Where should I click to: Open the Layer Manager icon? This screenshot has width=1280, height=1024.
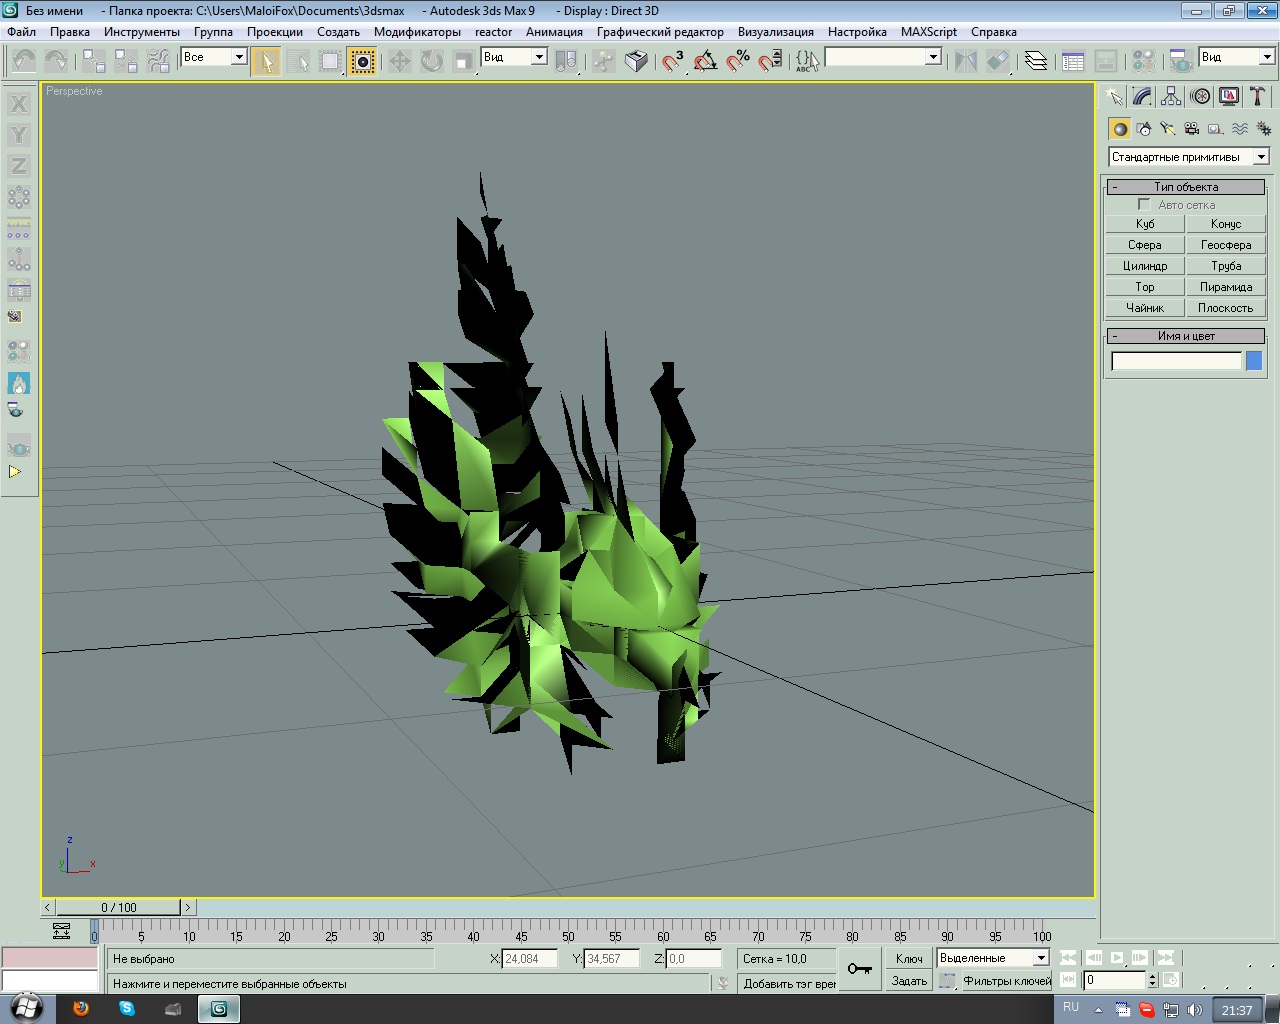1036,61
